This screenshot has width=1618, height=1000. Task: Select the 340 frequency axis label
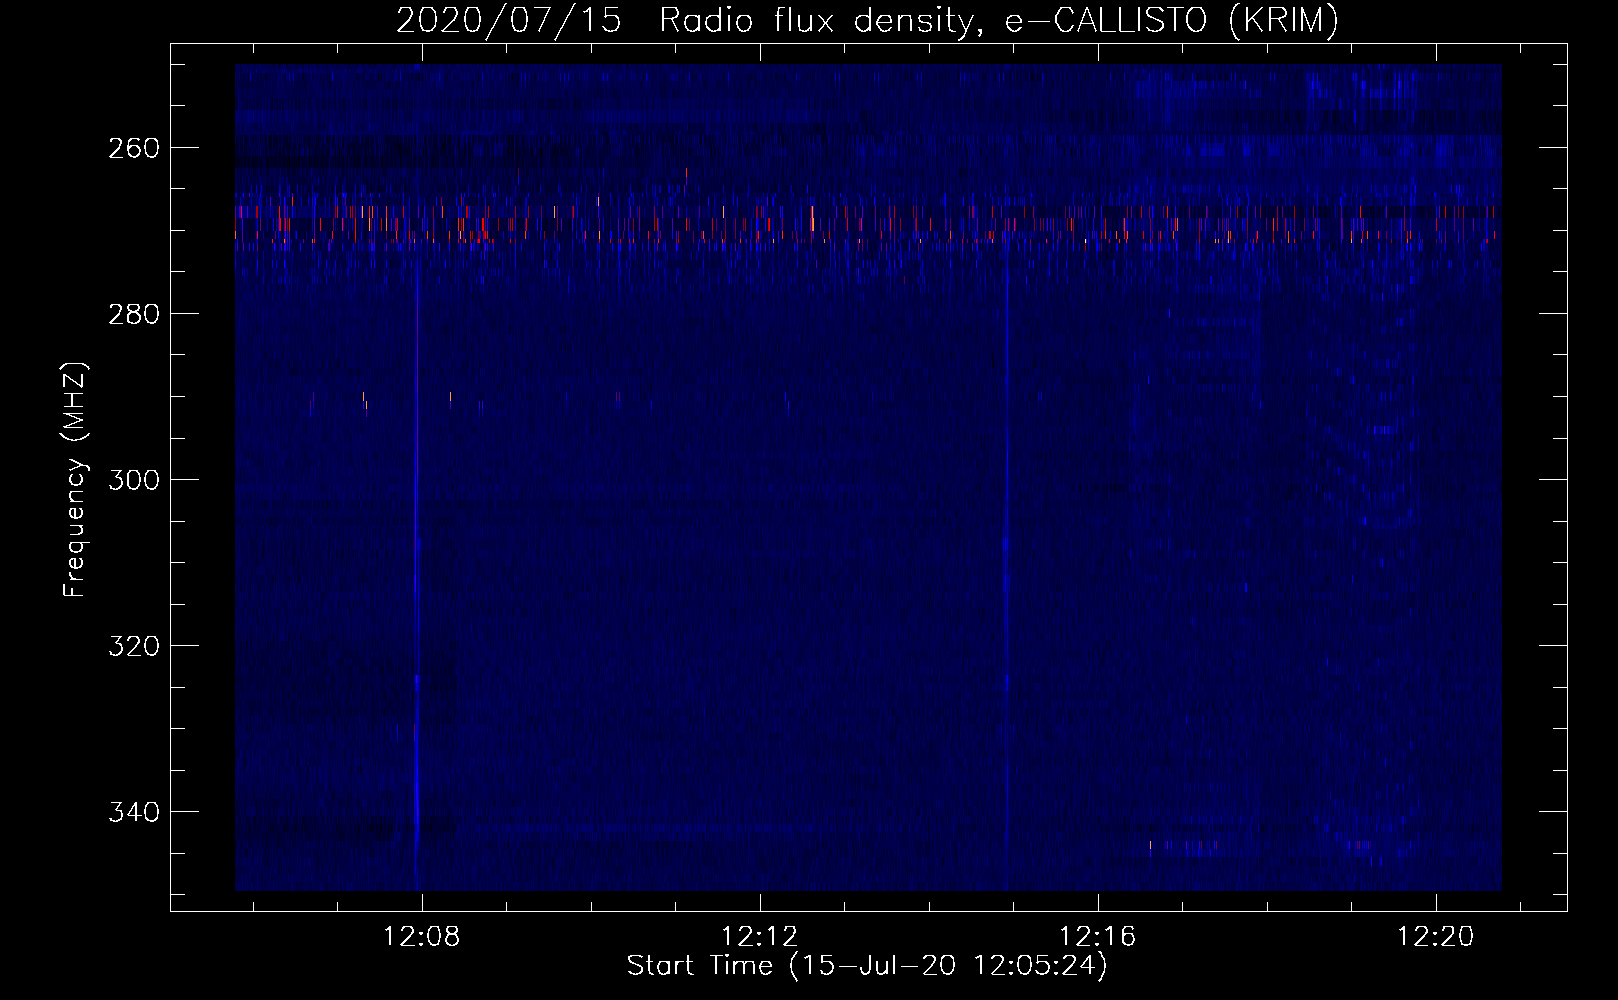(132, 812)
